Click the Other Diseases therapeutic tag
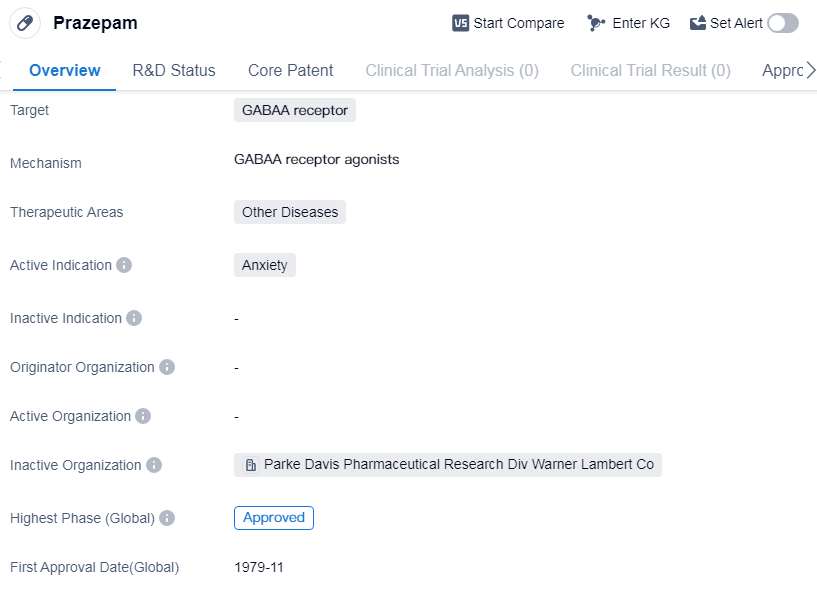The height and width of the screenshot is (596, 817). click(x=290, y=212)
